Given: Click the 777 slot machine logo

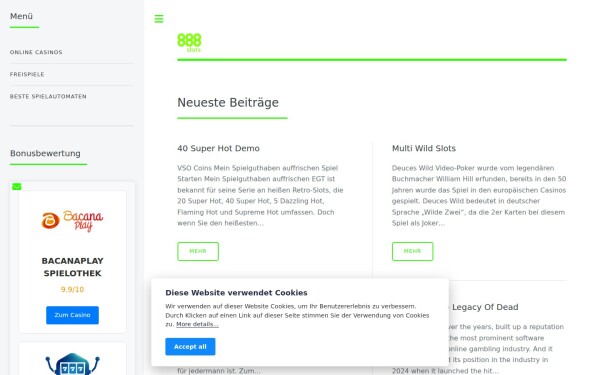Looking at the screenshot, I should pos(72,364).
